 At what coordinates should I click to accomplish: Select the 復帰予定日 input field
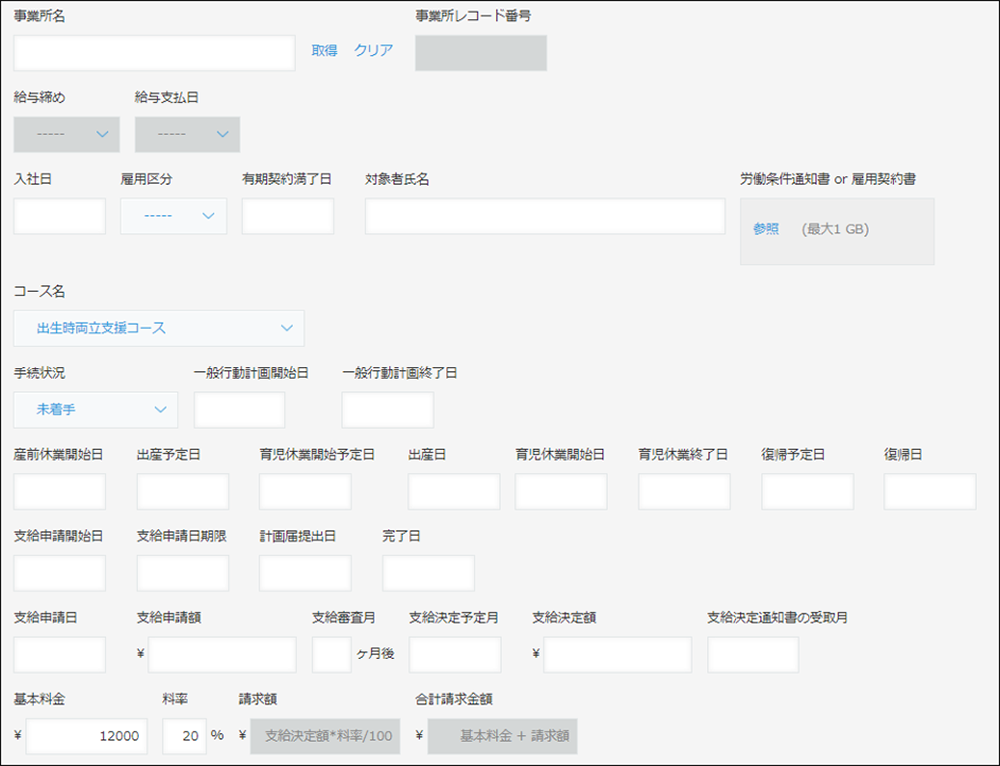(806, 491)
